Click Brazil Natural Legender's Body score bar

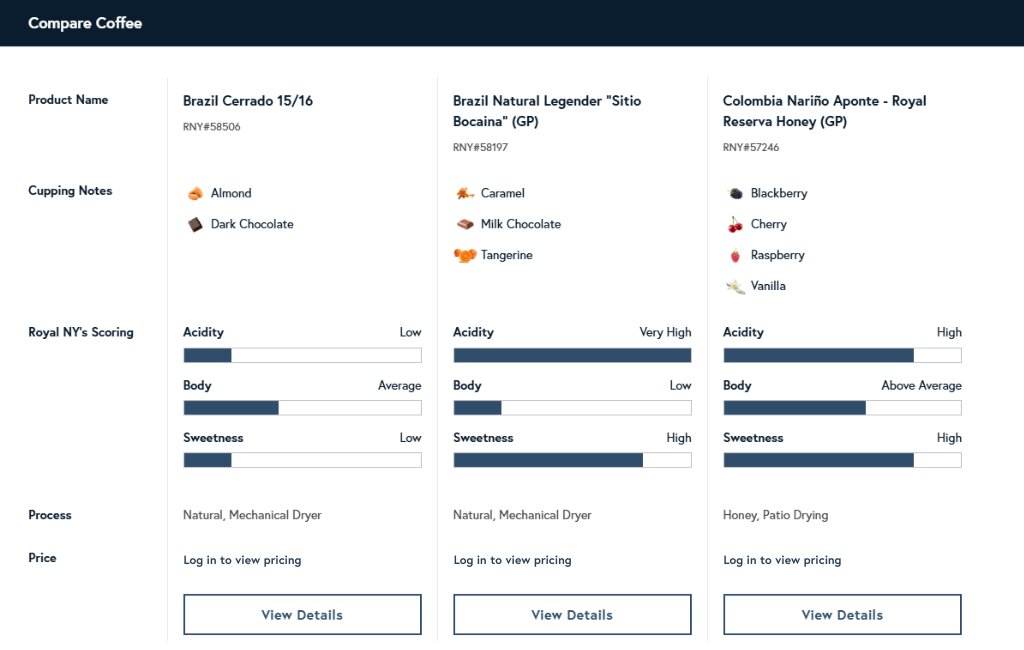[572, 408]
